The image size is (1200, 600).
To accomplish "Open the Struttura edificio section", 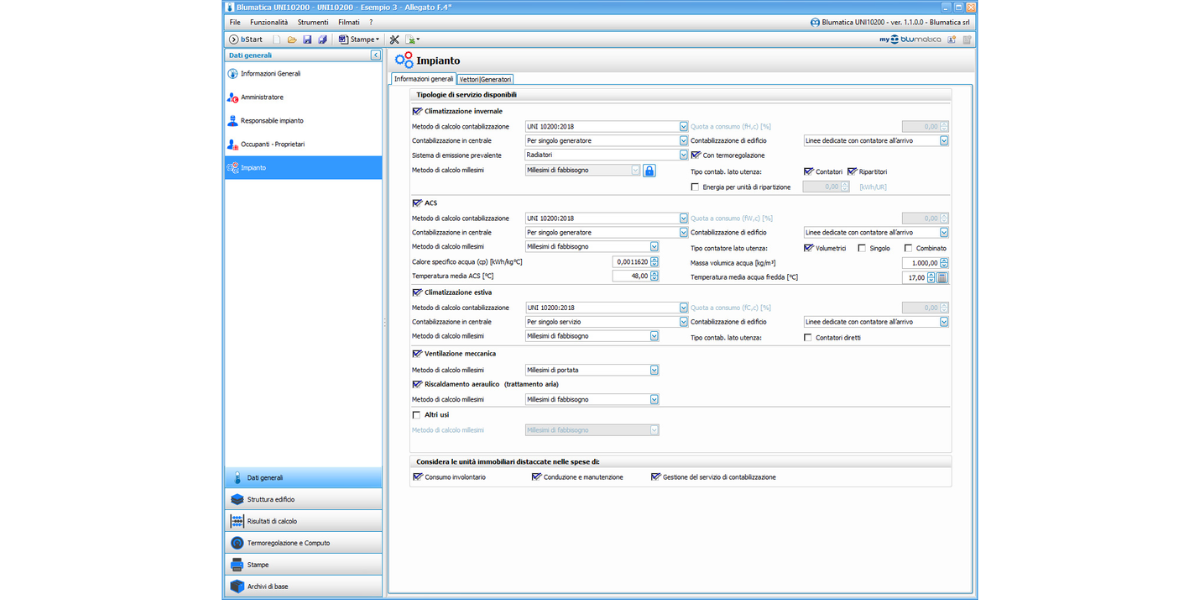I will click(271, 499).
